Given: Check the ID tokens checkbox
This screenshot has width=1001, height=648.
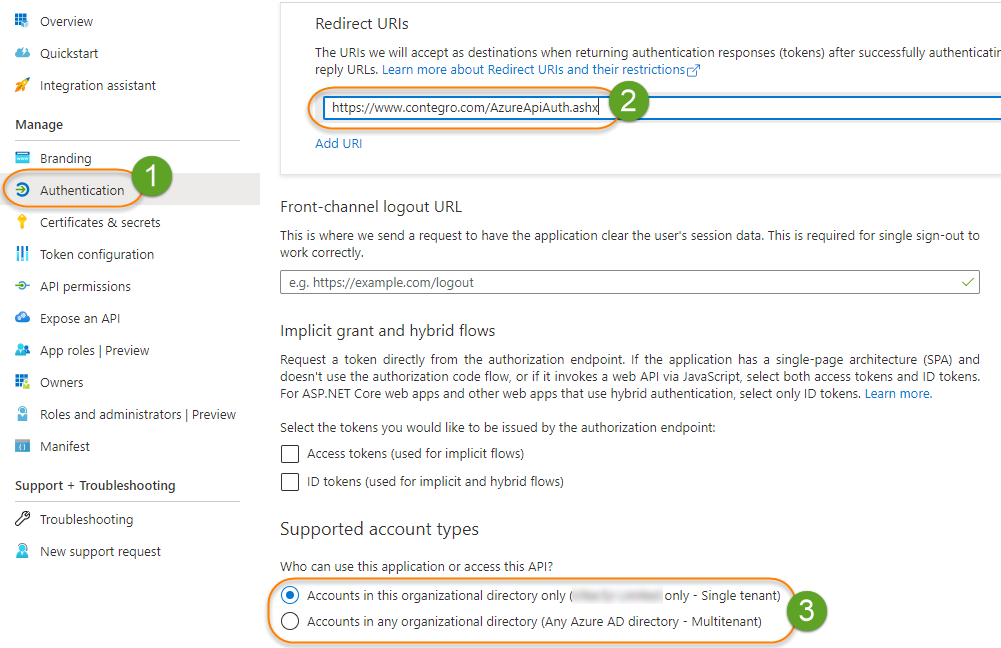Looking at the screenshot, I should [290, 481].
